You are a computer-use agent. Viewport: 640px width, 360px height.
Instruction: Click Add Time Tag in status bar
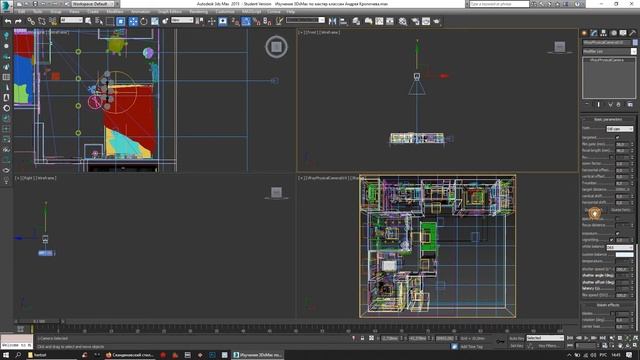[471, 347]
